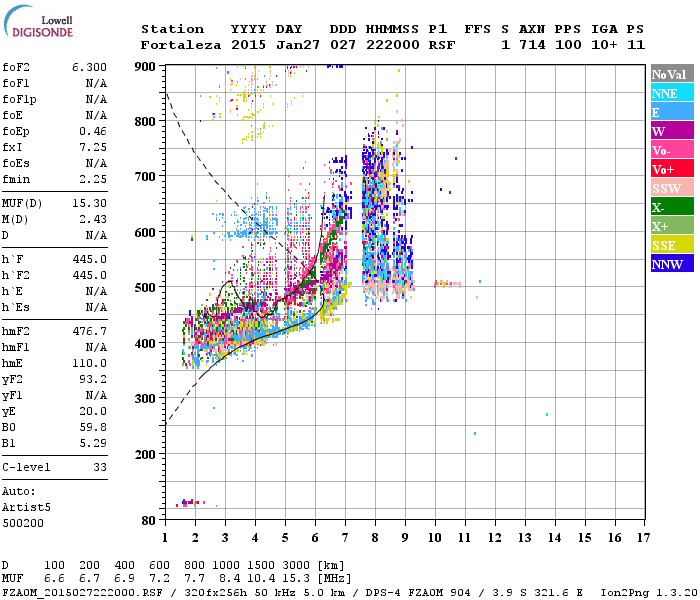Click the blue NNW legend swatch
Viewport: 700px width, 600px height.
click(x=670, y=264)
